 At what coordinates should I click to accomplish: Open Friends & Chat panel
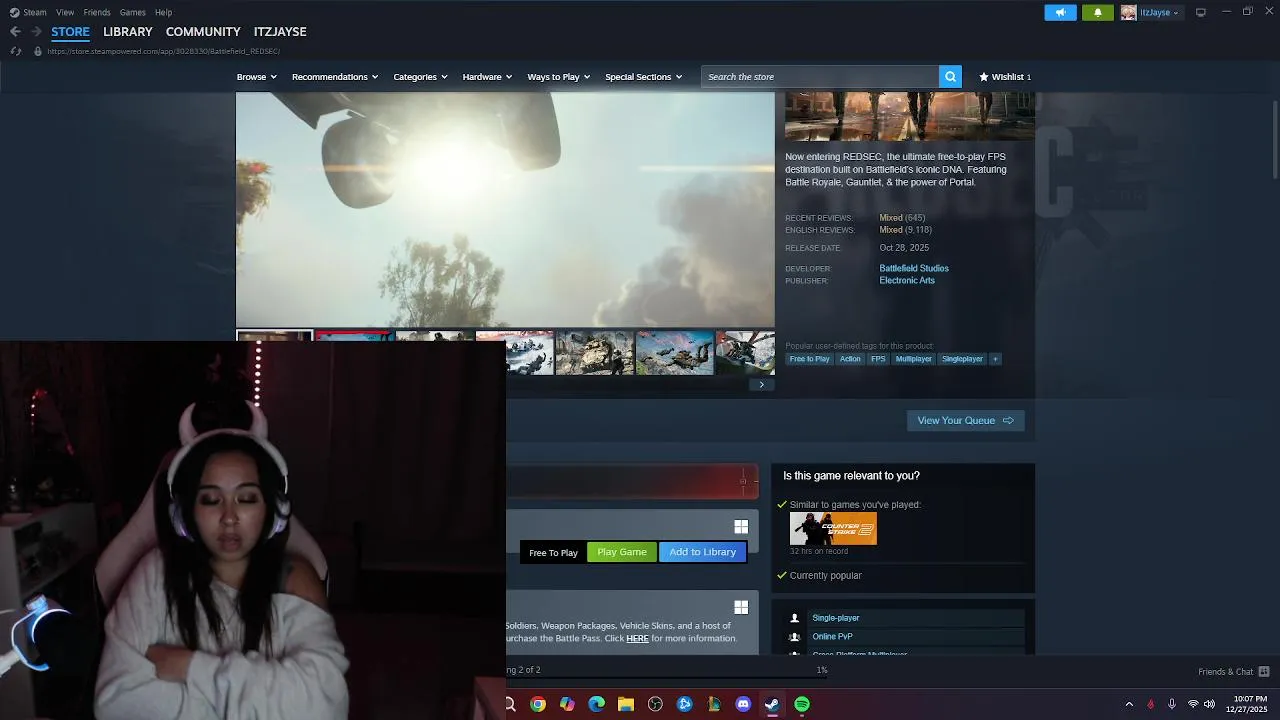click(1233, 672)
